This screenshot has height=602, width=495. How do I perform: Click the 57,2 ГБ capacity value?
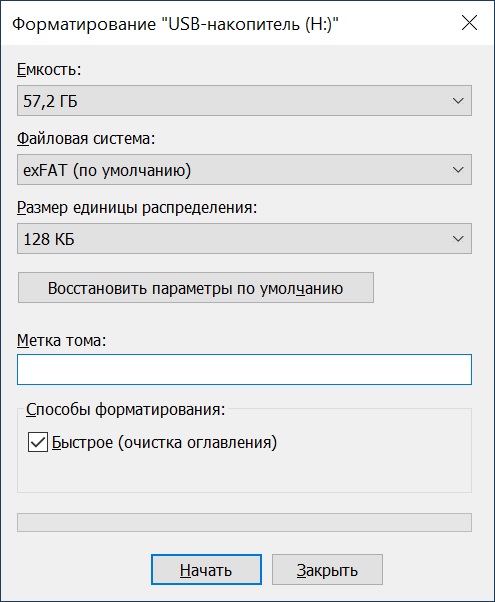pyautogui.click(x=50, y=101)
